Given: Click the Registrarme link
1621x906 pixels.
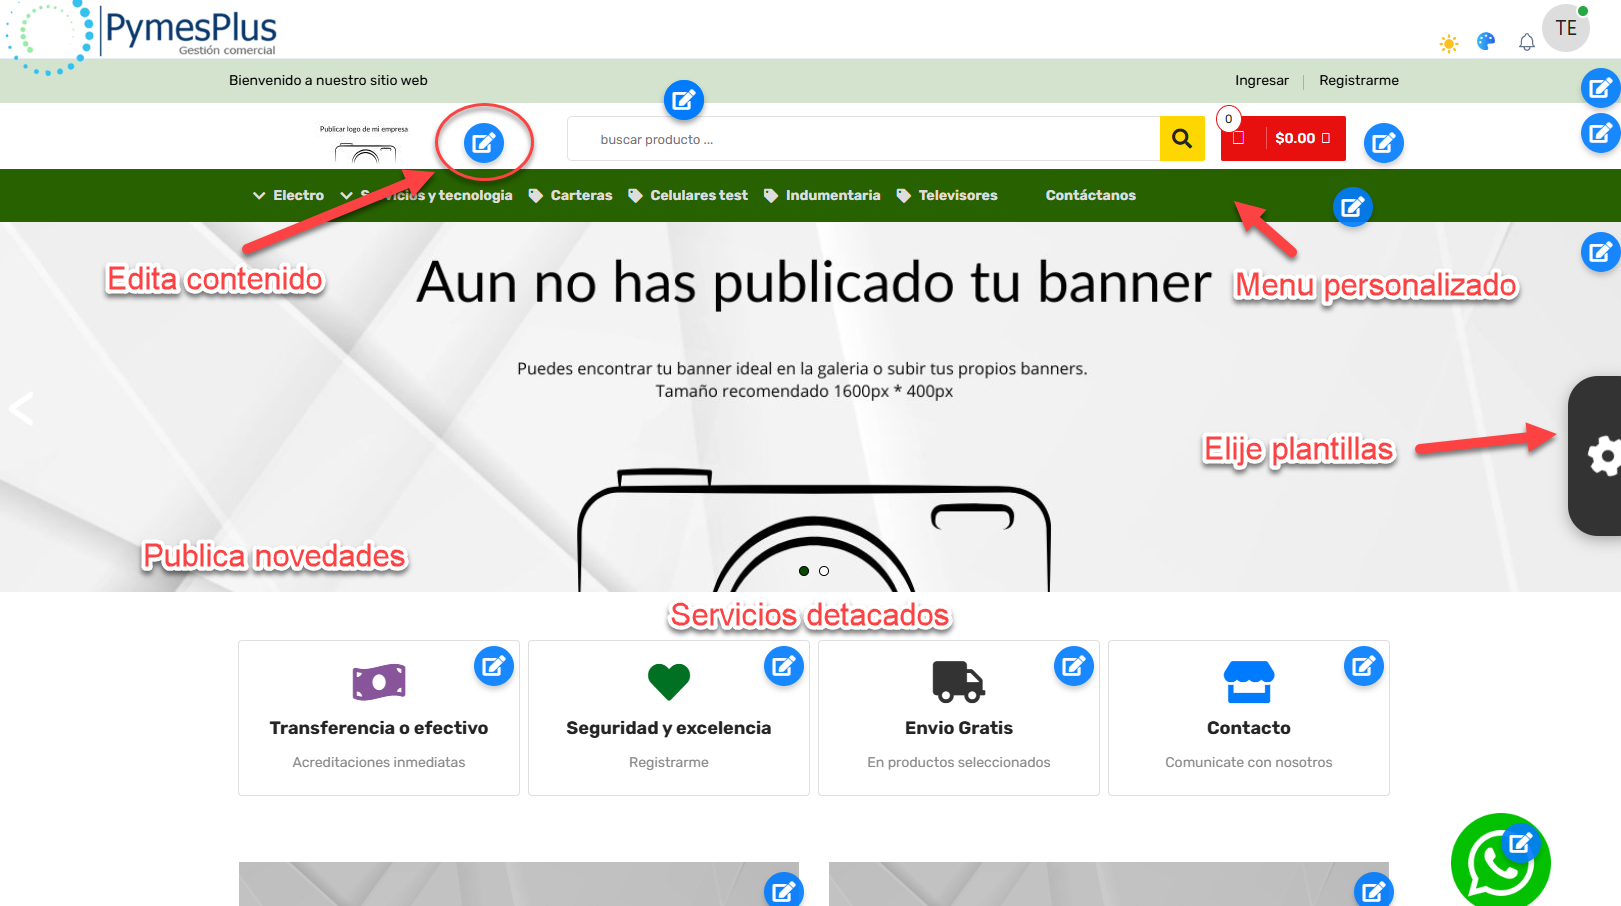Looking at the screenshot, I should (x=1359, y=80).
